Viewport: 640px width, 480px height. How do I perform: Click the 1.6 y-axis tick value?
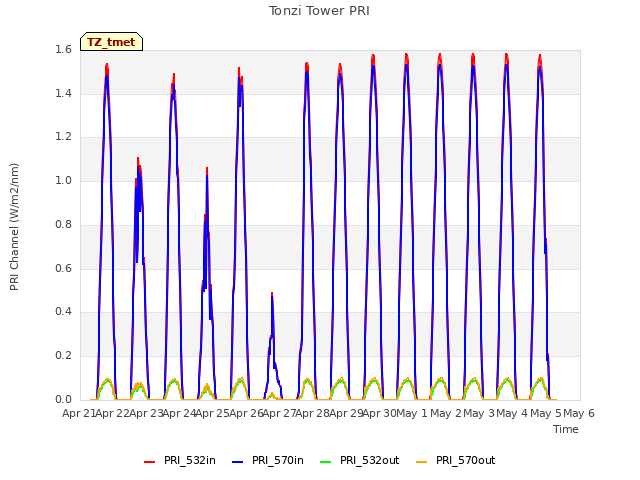[63, 50]
